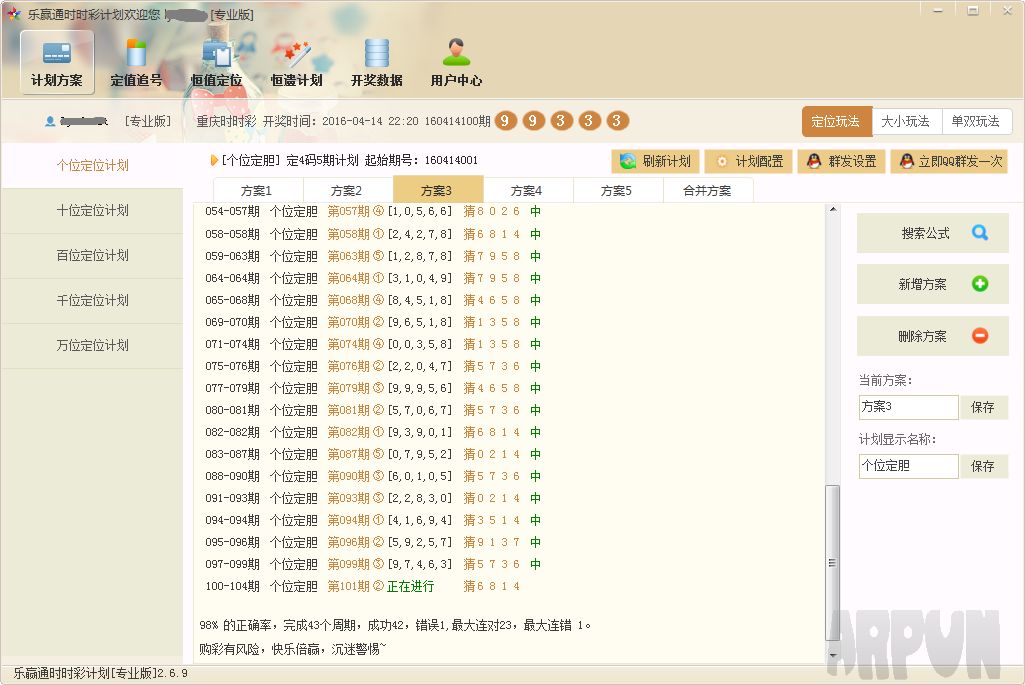The height and width of the screenshot is (685, 1025).
Task: Click the QQ penguin icon on 立即QQ群发一次
Action: coord(907,161)
